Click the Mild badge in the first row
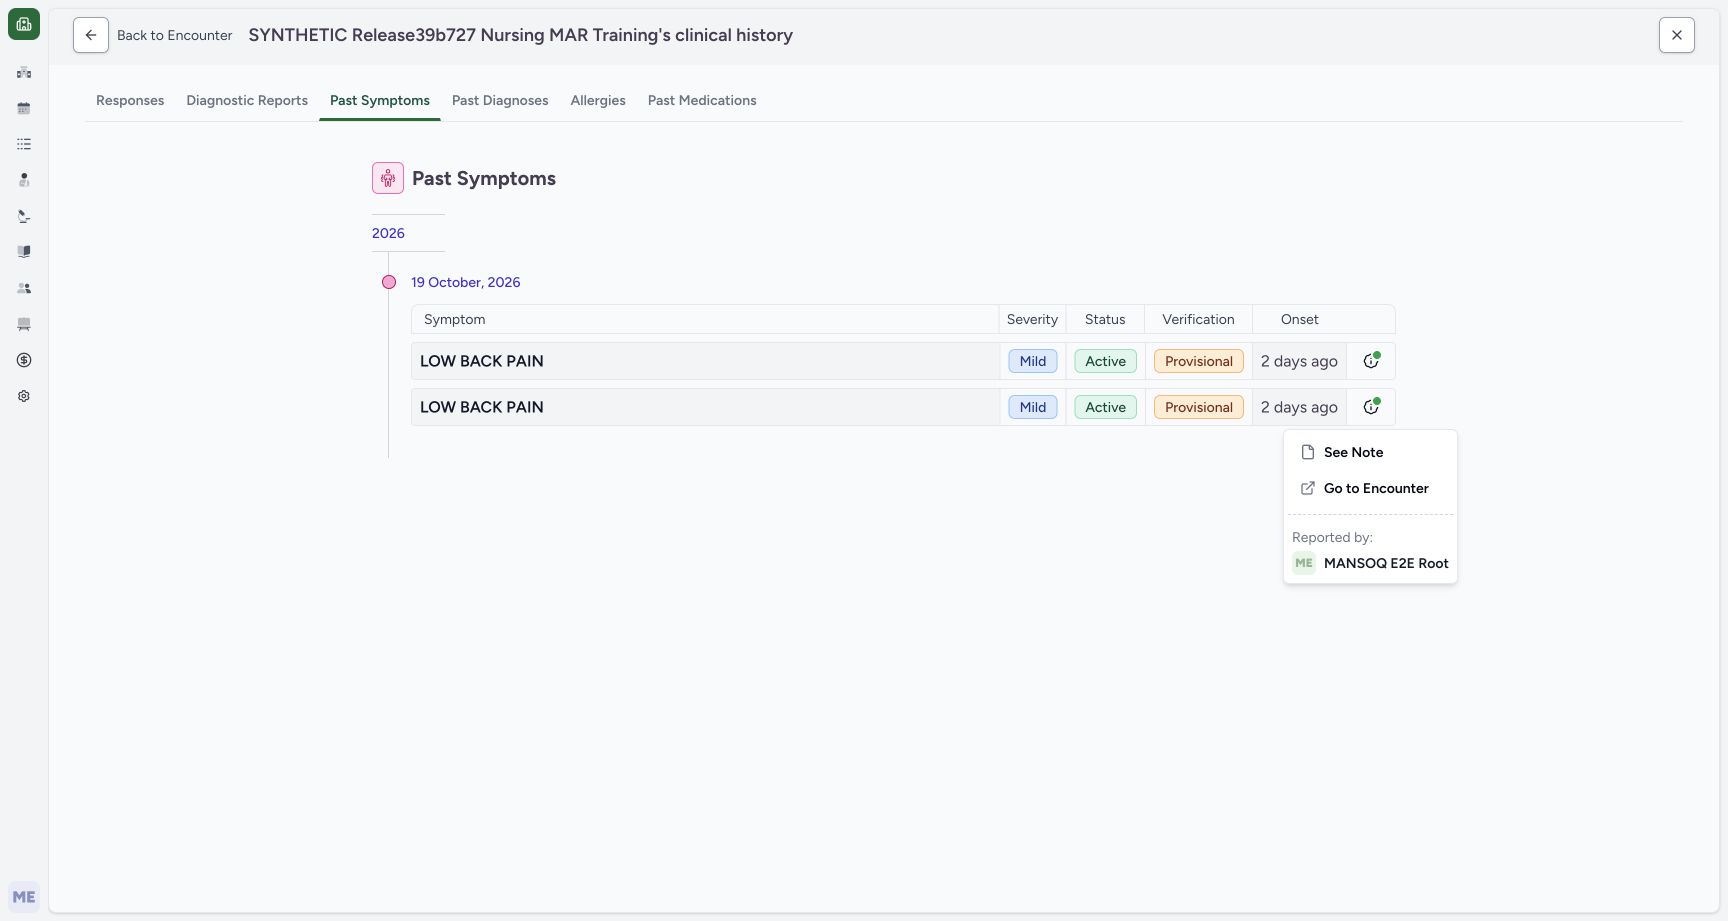1728x921 pixels. pyautogui.click(x=1033, y=361)
